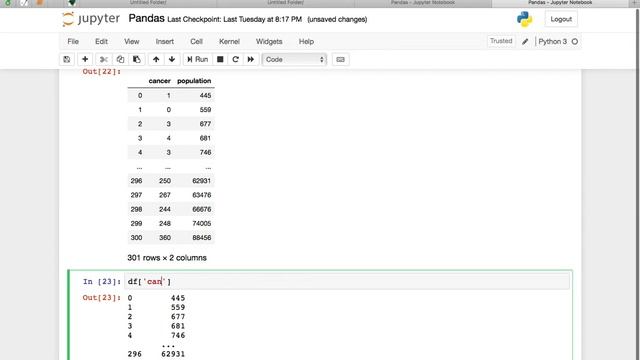Click value 62931 in Out[23] output

click(x=173, y=354)
